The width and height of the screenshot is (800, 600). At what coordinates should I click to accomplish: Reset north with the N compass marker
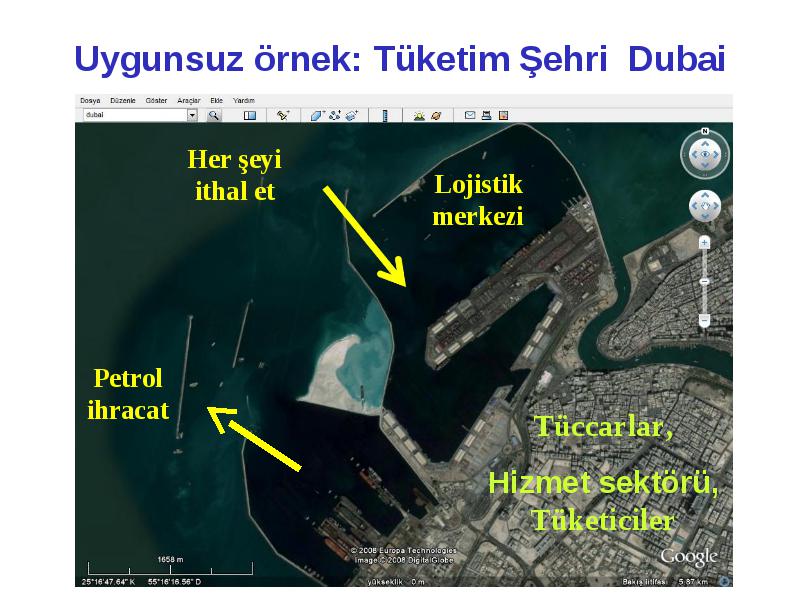point(705,131)
